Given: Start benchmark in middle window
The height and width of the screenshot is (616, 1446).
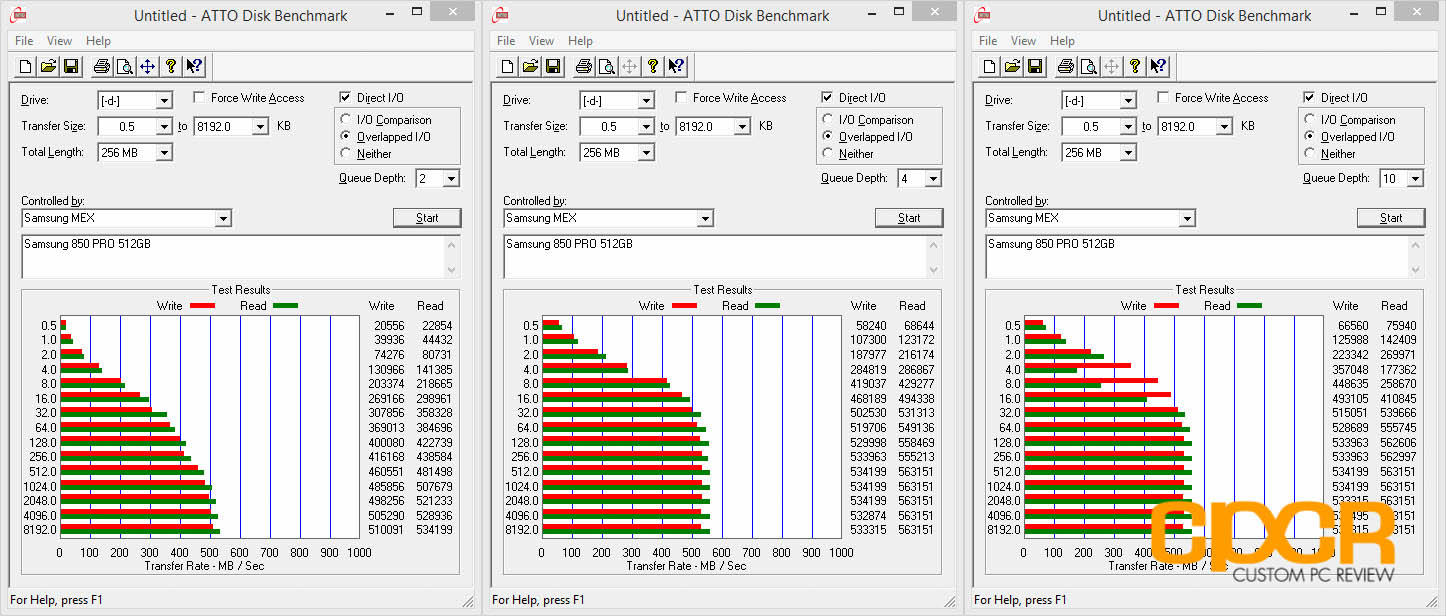Looking at the screenshot, I should pyautogui.click(x=909, y=218).
